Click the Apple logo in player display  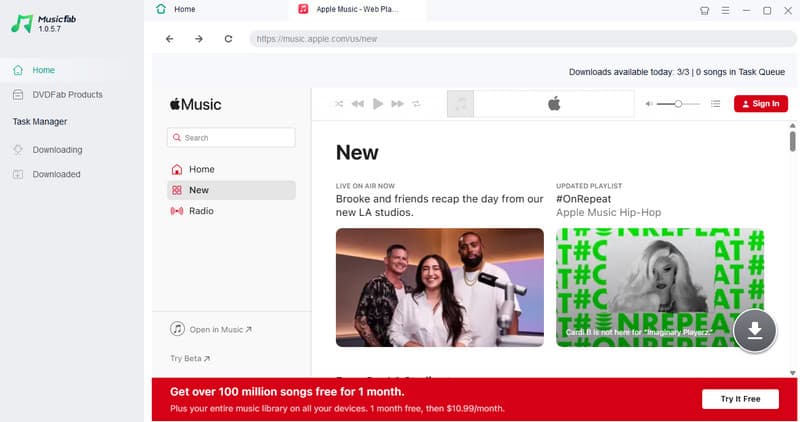(554, 104)
